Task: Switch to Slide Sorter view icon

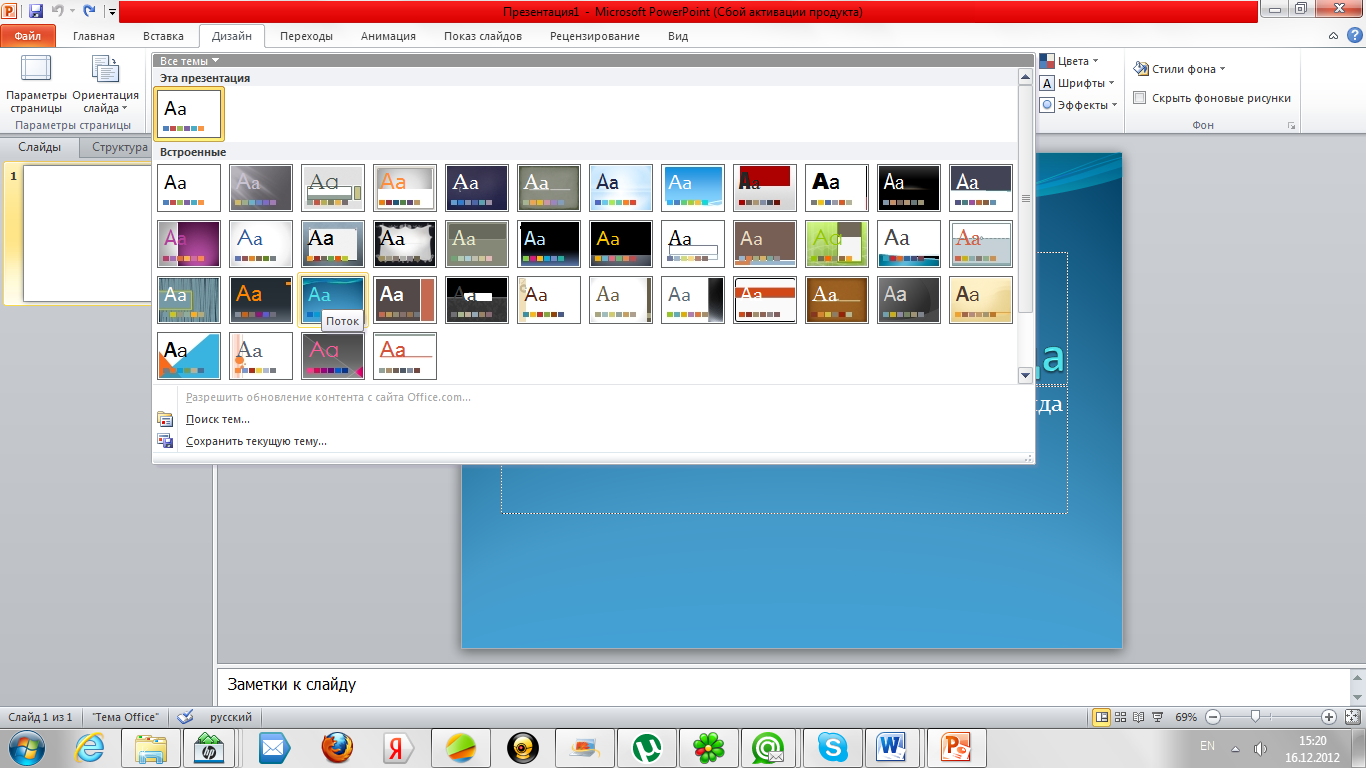Action: pos(1120,717)
